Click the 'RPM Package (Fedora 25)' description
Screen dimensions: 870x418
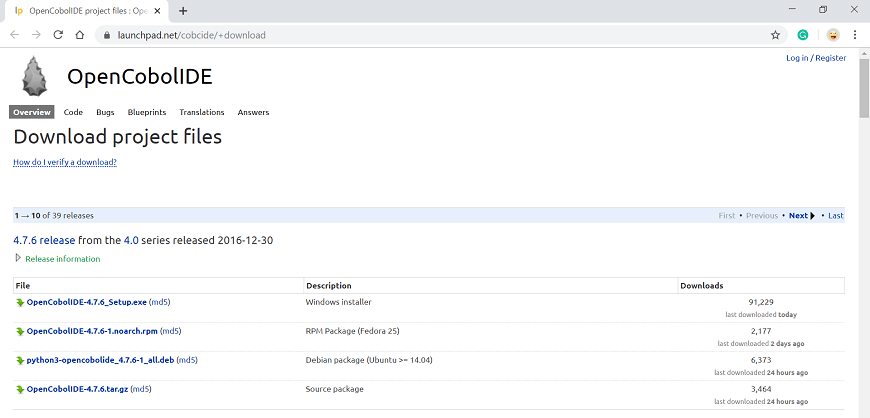(x=352, y=331)
